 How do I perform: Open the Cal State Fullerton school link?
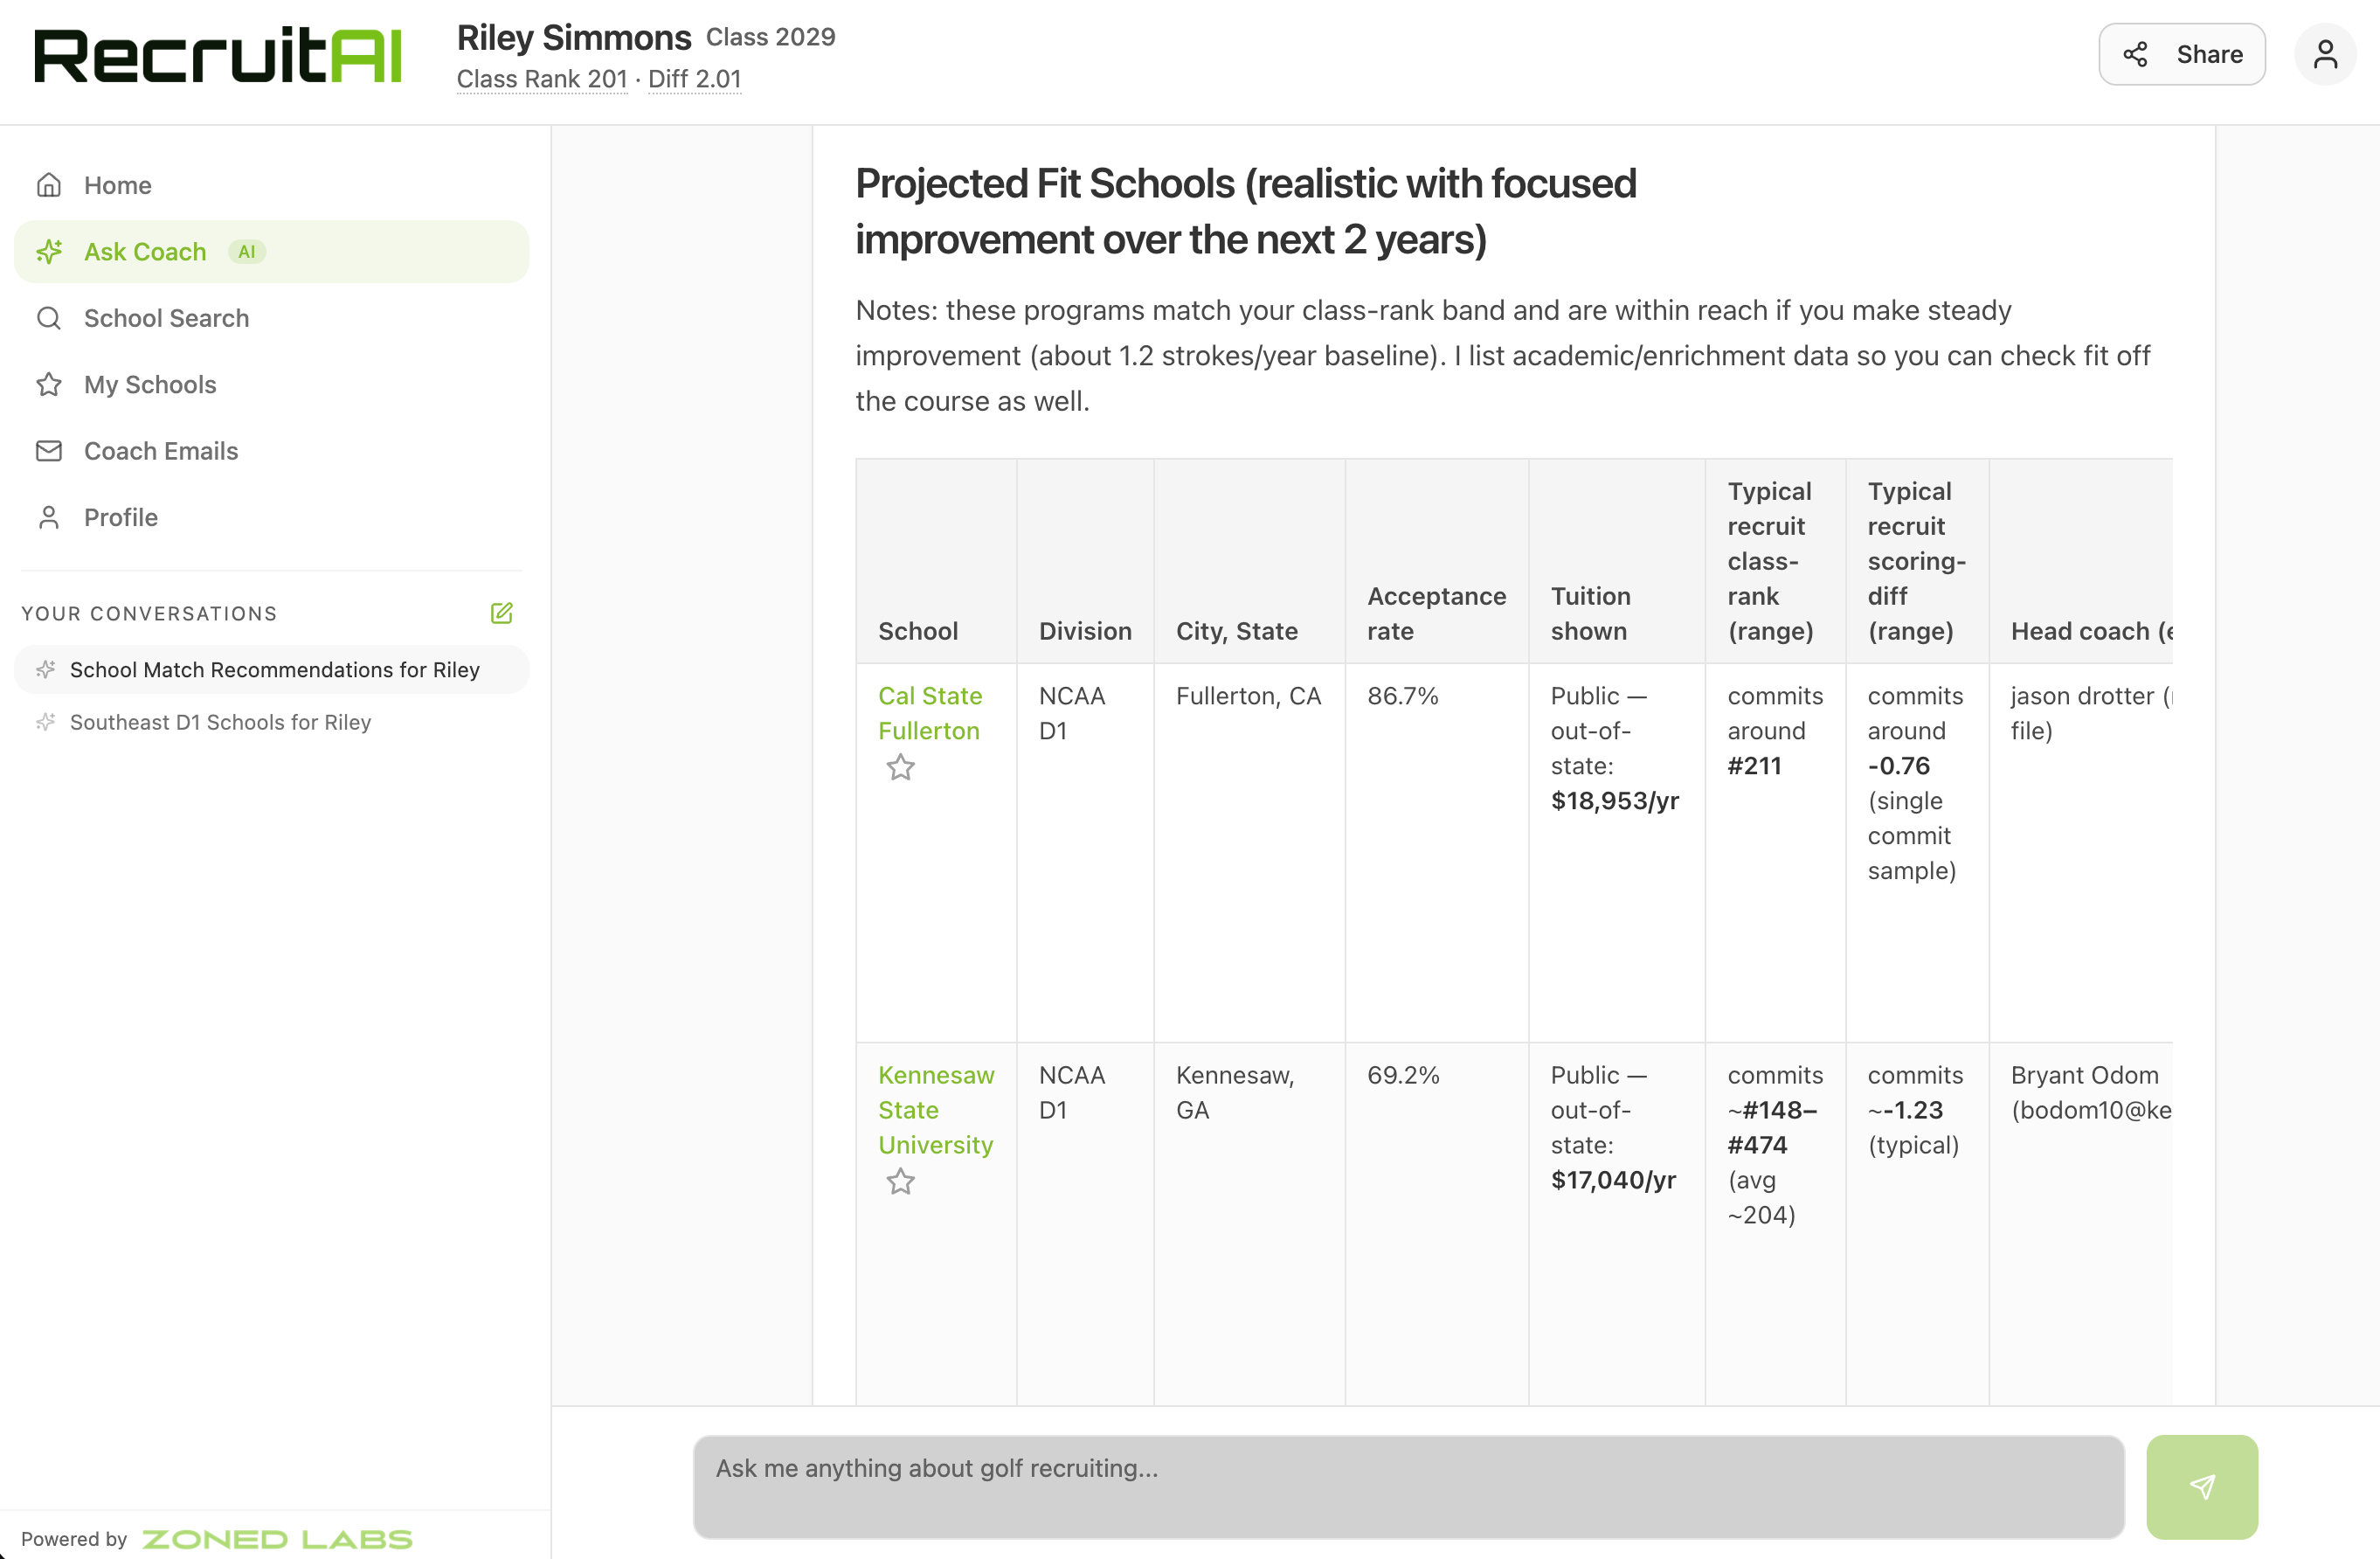[930, 713]
